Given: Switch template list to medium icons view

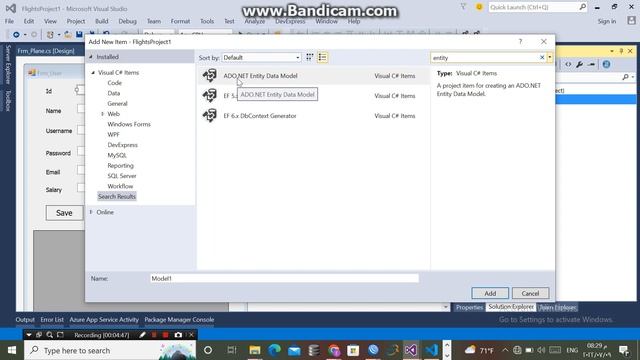Looking at the screenshot, I should (x=310, y=58).
